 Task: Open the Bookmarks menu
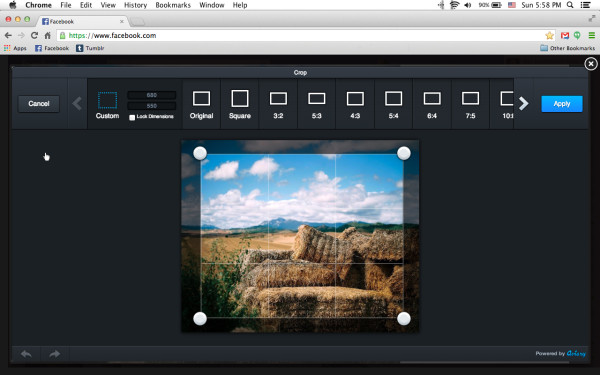(173, 5)
